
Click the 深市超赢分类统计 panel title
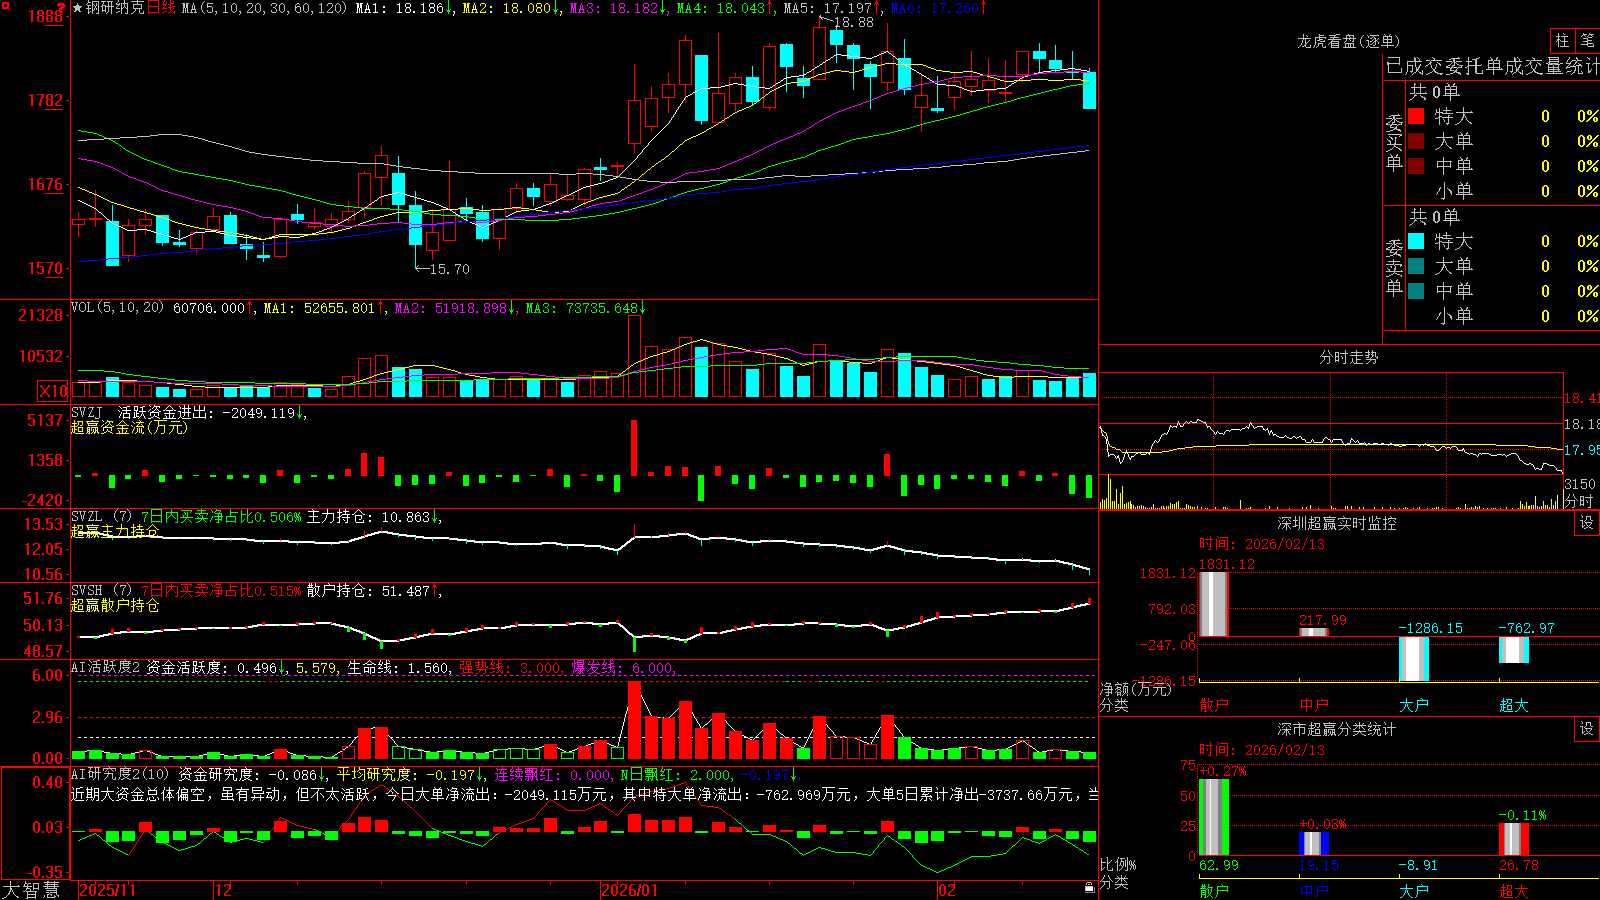(1336, 729)
